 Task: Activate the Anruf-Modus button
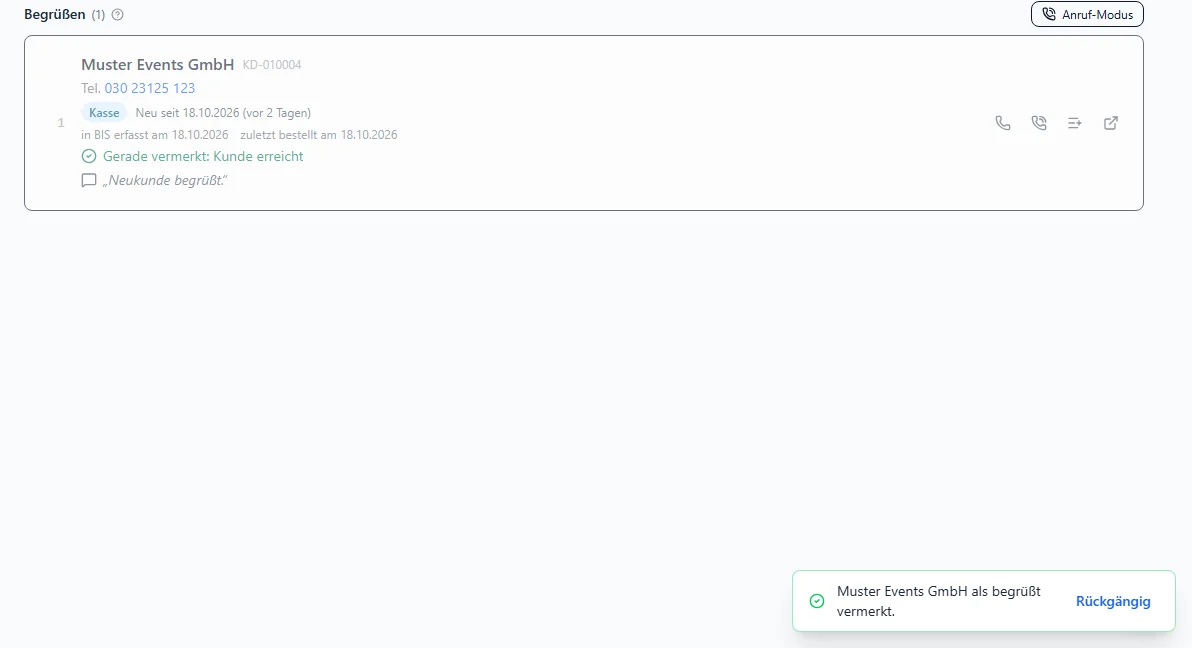1087,14
